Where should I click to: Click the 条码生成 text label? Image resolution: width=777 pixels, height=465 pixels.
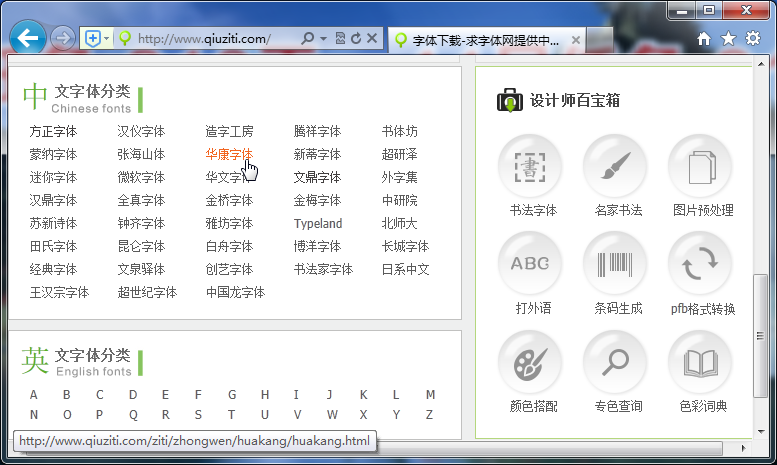(x=618, y=308)
